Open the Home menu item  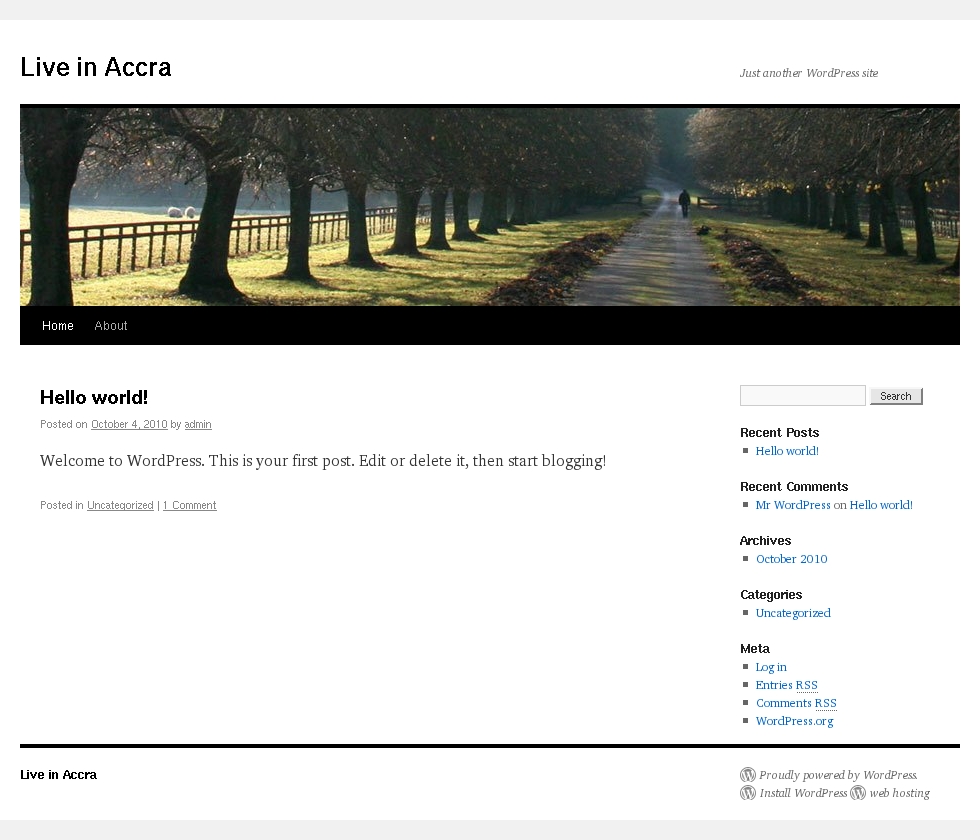pos(58,326)
